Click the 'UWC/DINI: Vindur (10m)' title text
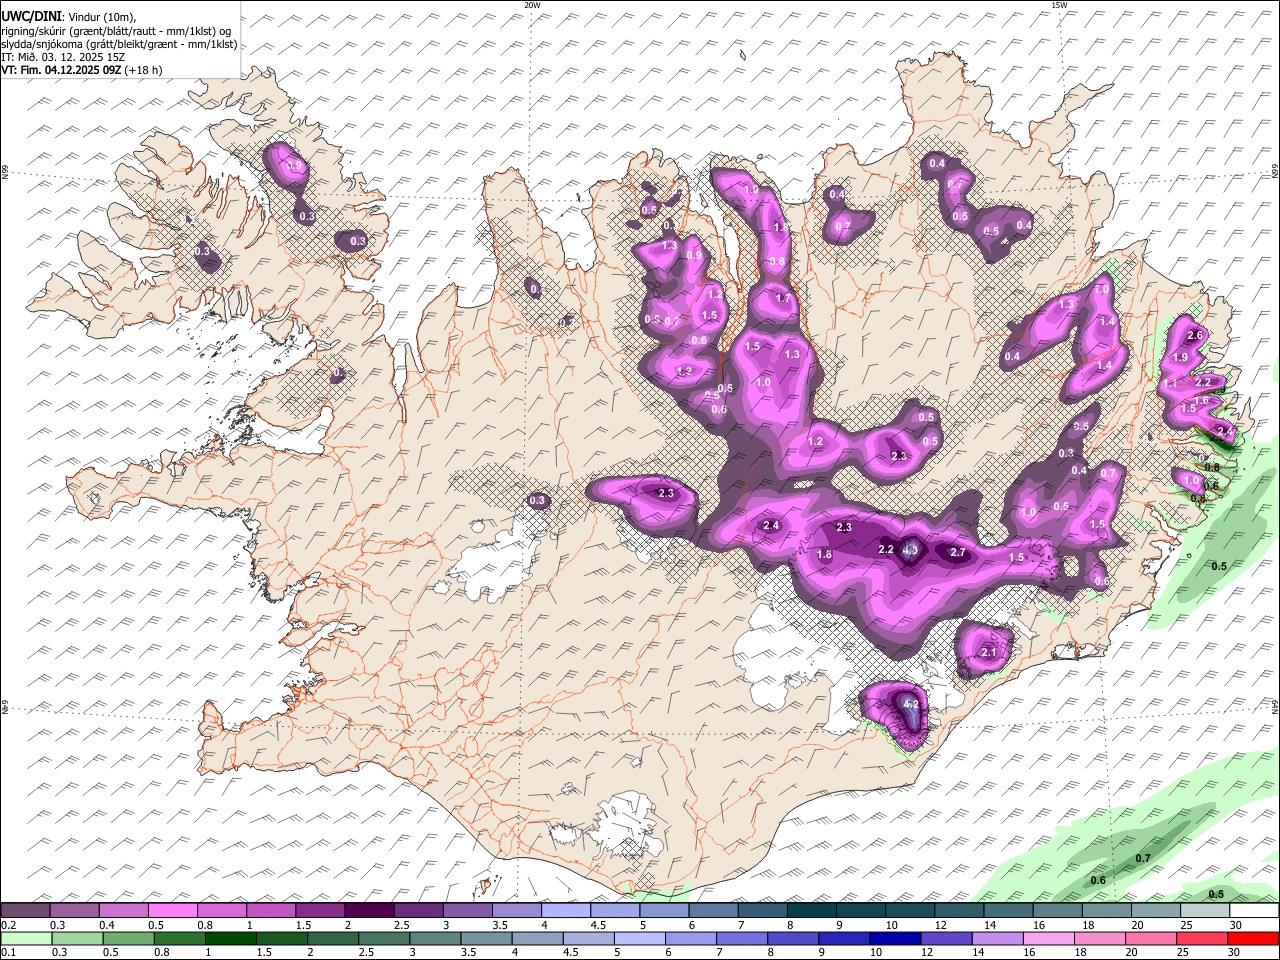 (x=68, y=17)
